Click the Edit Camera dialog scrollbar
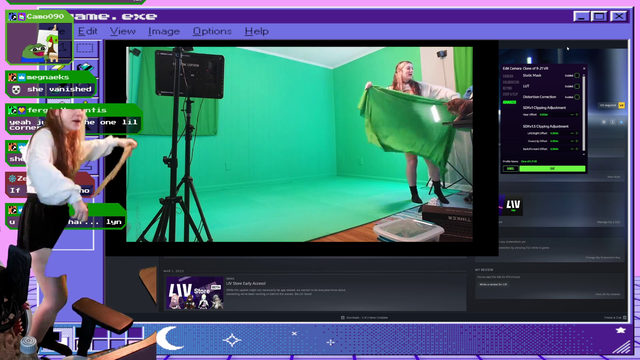 click(584, 113)
